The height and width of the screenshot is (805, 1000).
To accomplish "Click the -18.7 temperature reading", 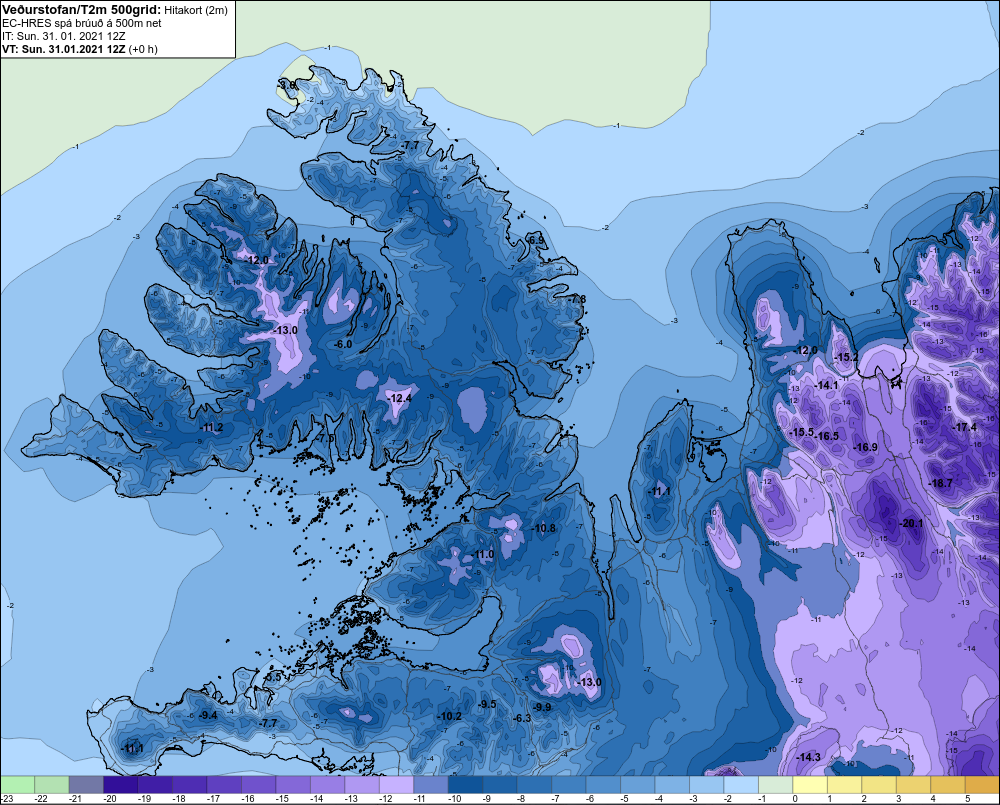I will (x=940, y=484).
